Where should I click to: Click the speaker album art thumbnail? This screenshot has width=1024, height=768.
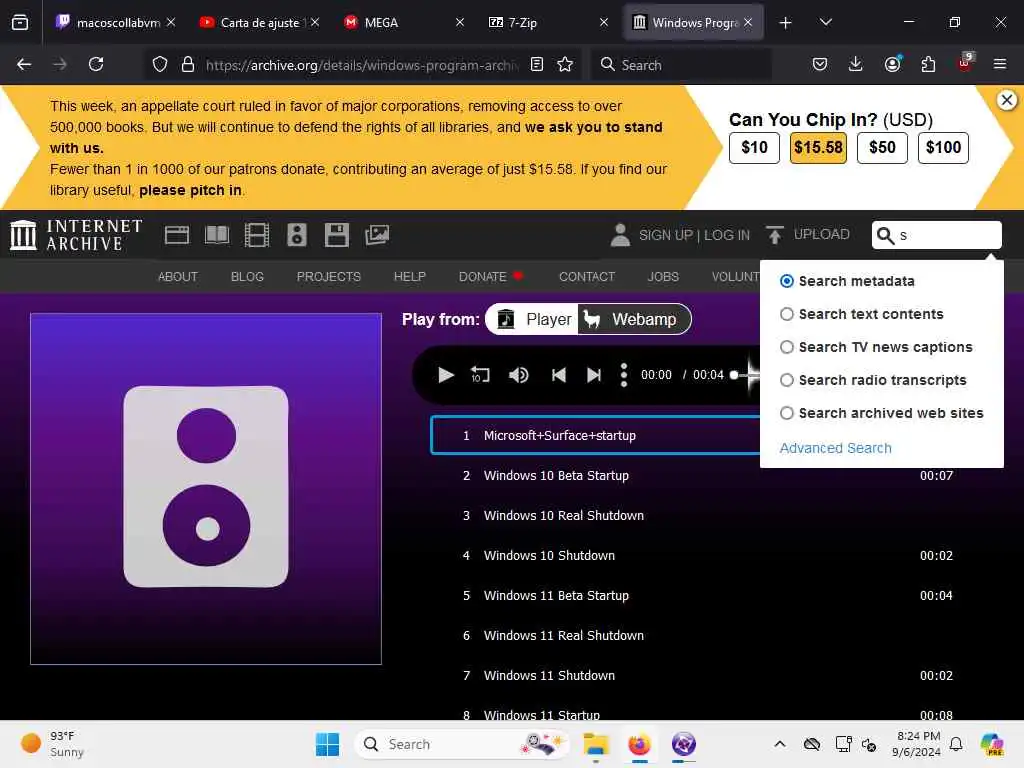click(206, 488)
